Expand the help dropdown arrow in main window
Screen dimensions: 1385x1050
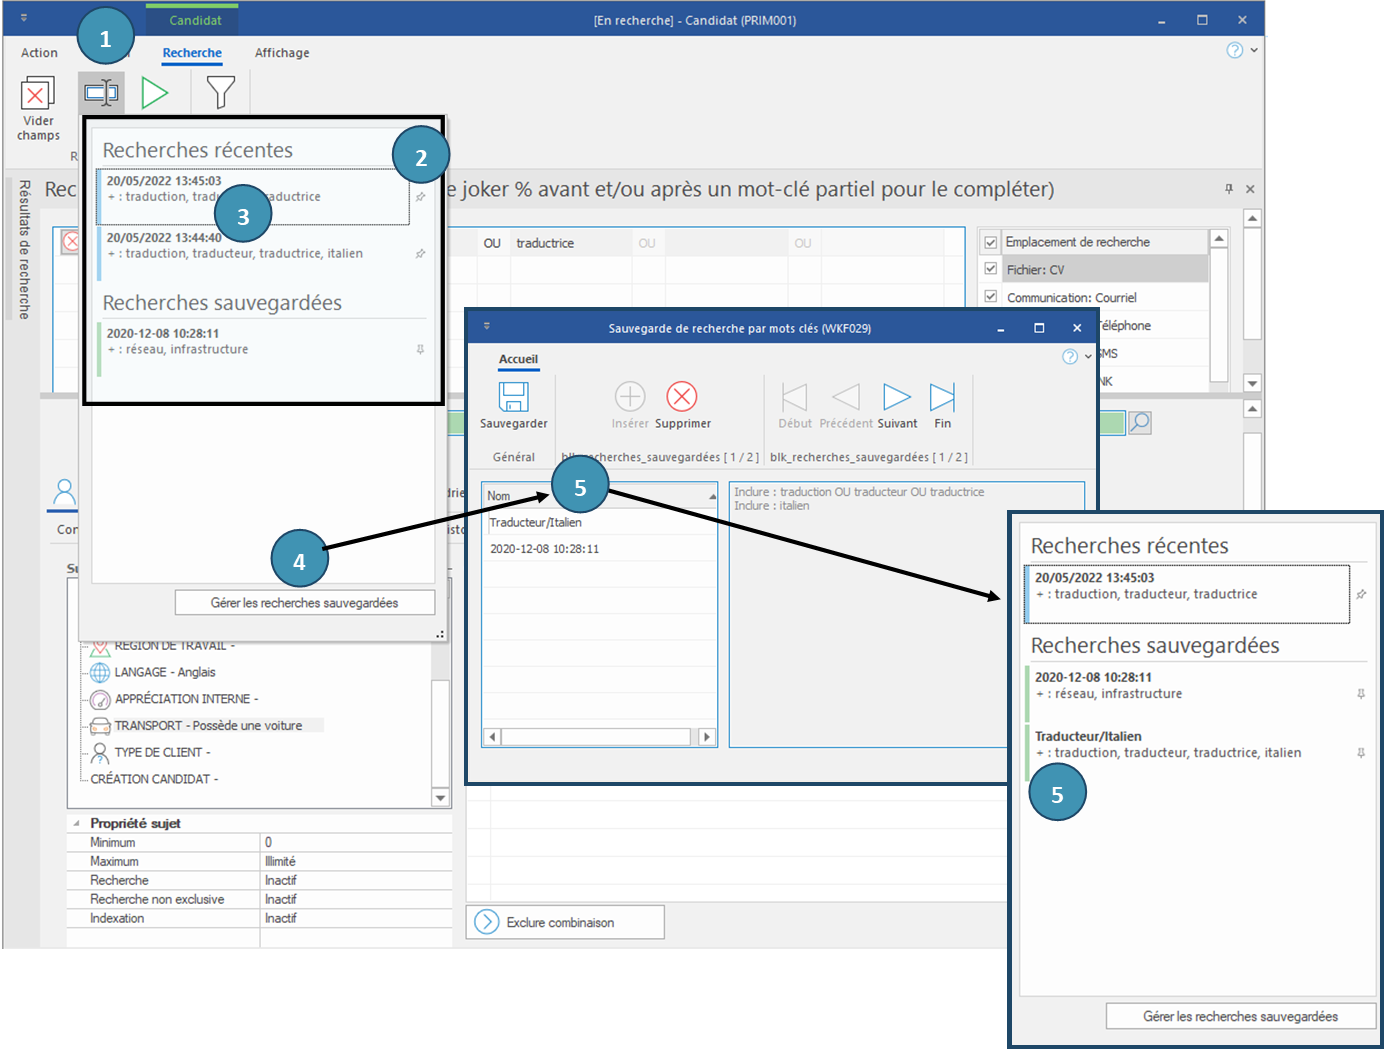pos(1254,50)
